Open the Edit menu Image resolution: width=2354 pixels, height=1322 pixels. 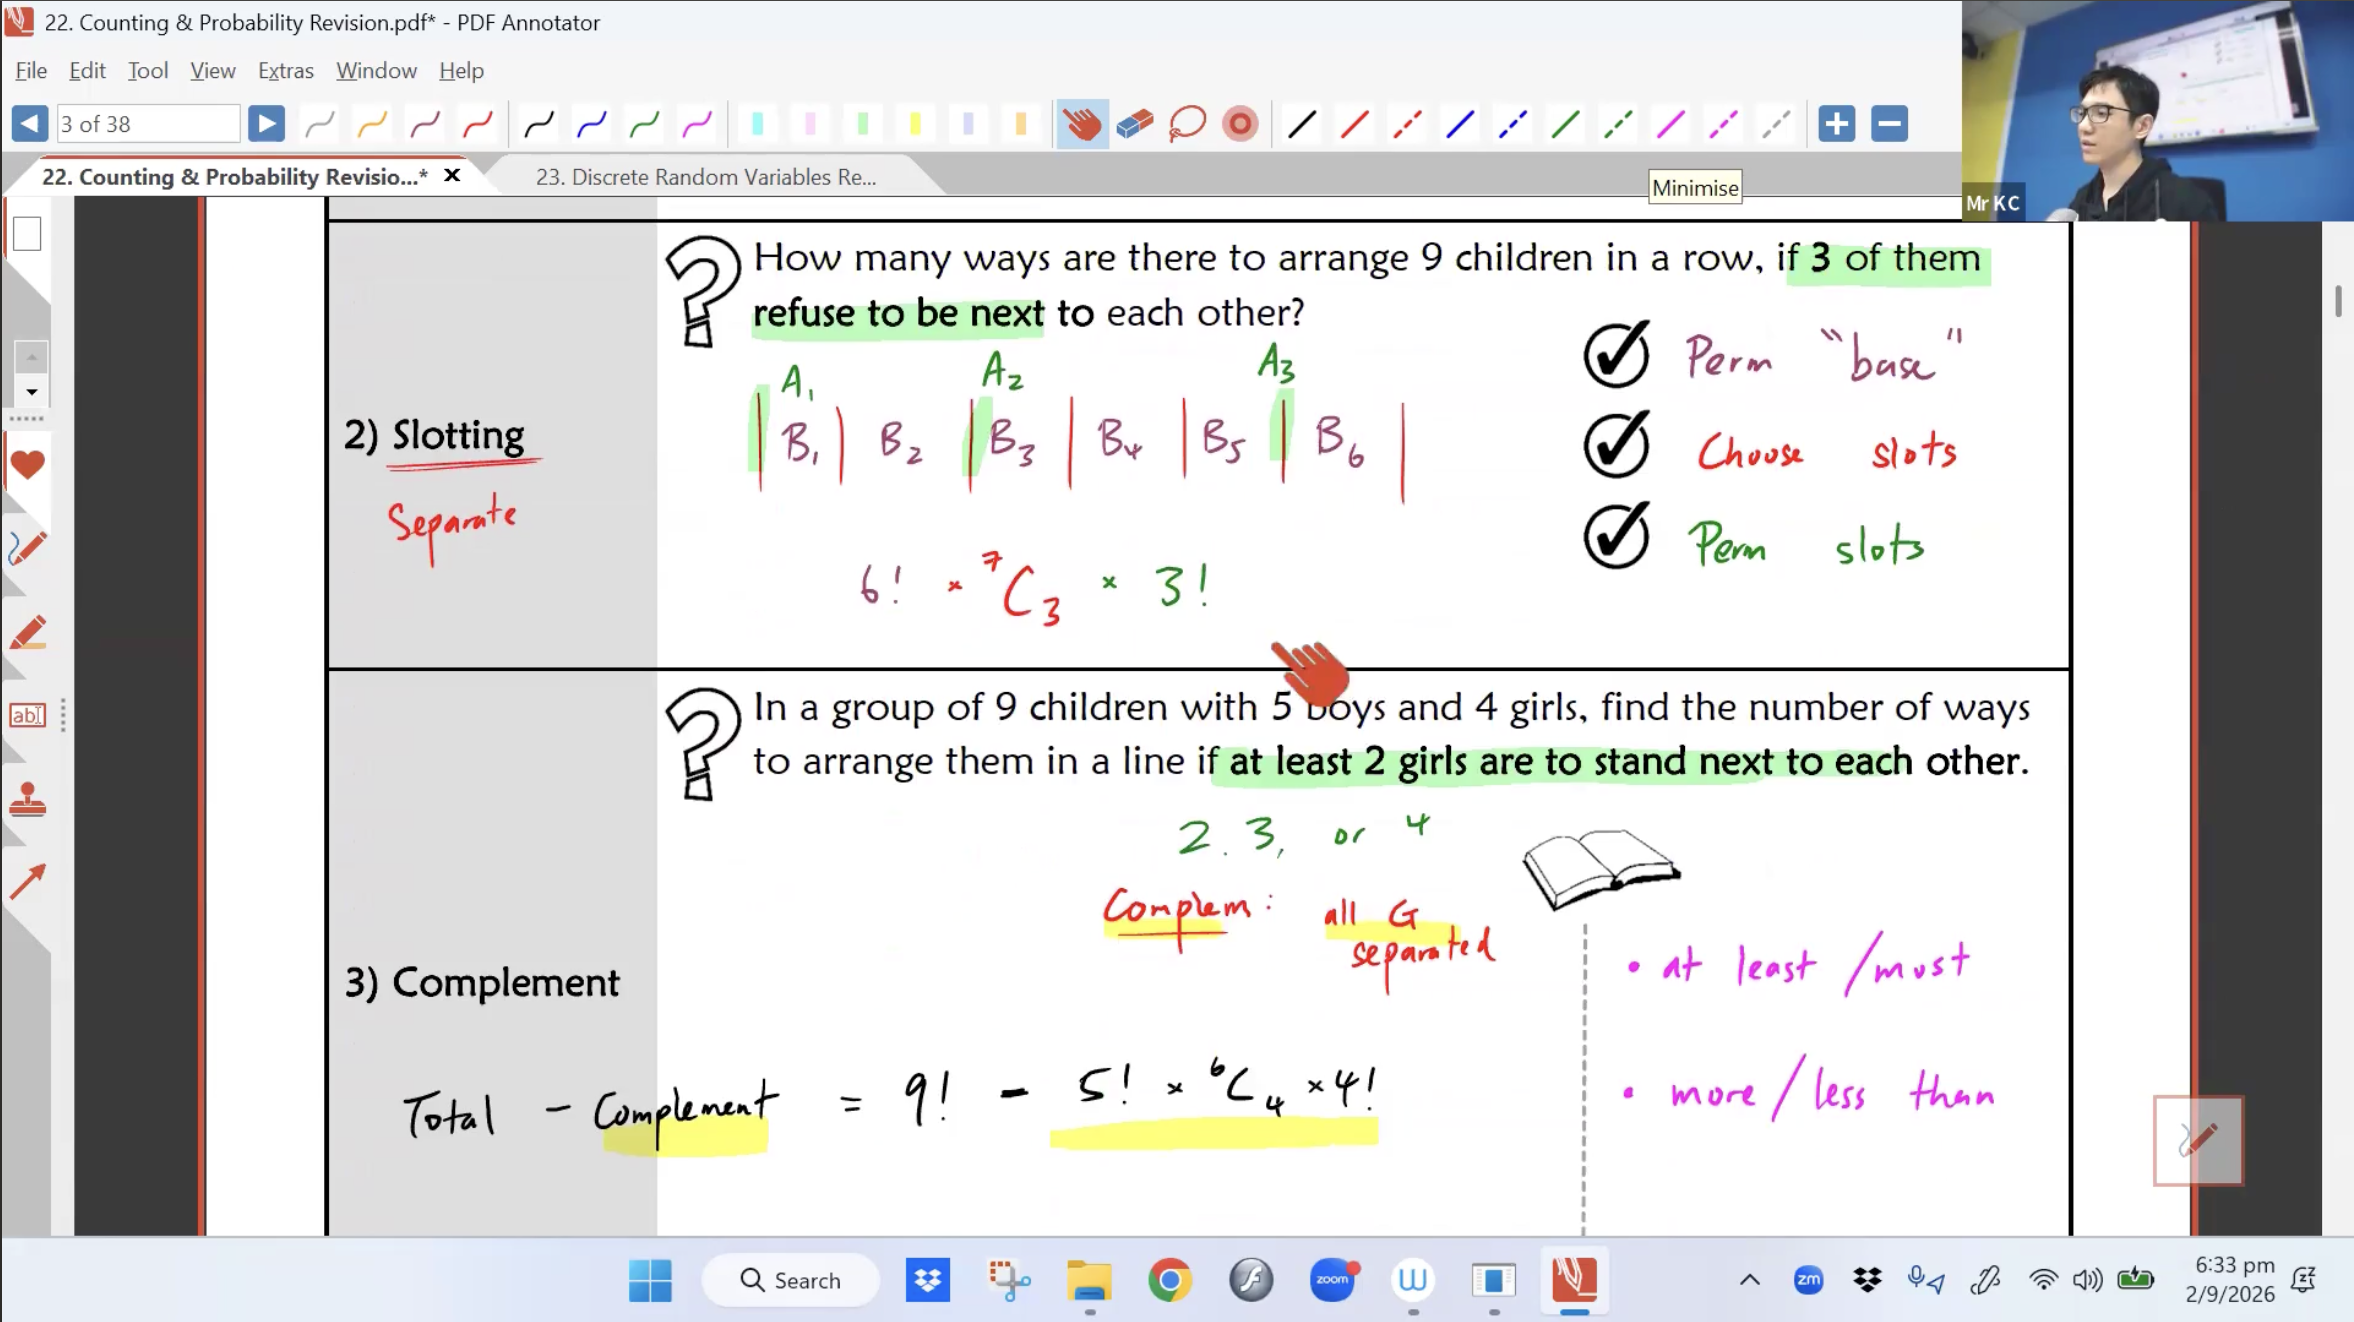pyautogui.click(x=87, y=70)
